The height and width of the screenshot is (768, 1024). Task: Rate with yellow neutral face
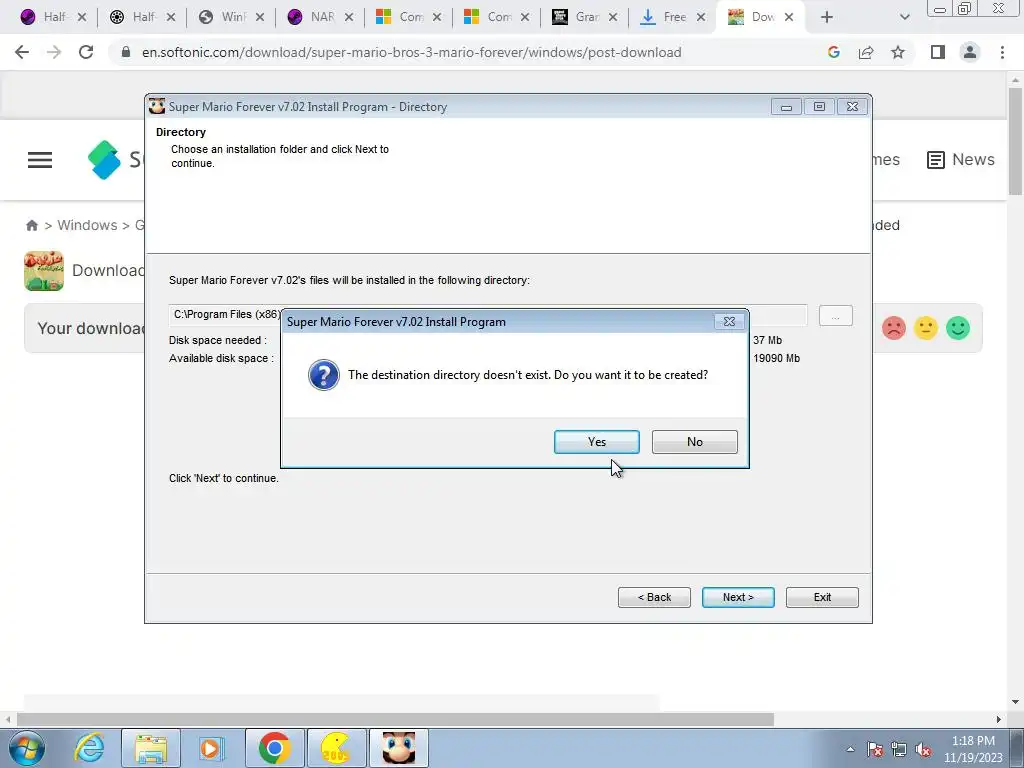point(925,328)
